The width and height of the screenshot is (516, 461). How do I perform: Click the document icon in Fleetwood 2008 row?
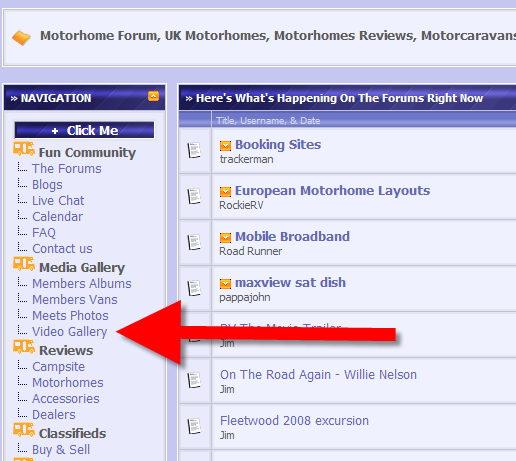point(194,426)
